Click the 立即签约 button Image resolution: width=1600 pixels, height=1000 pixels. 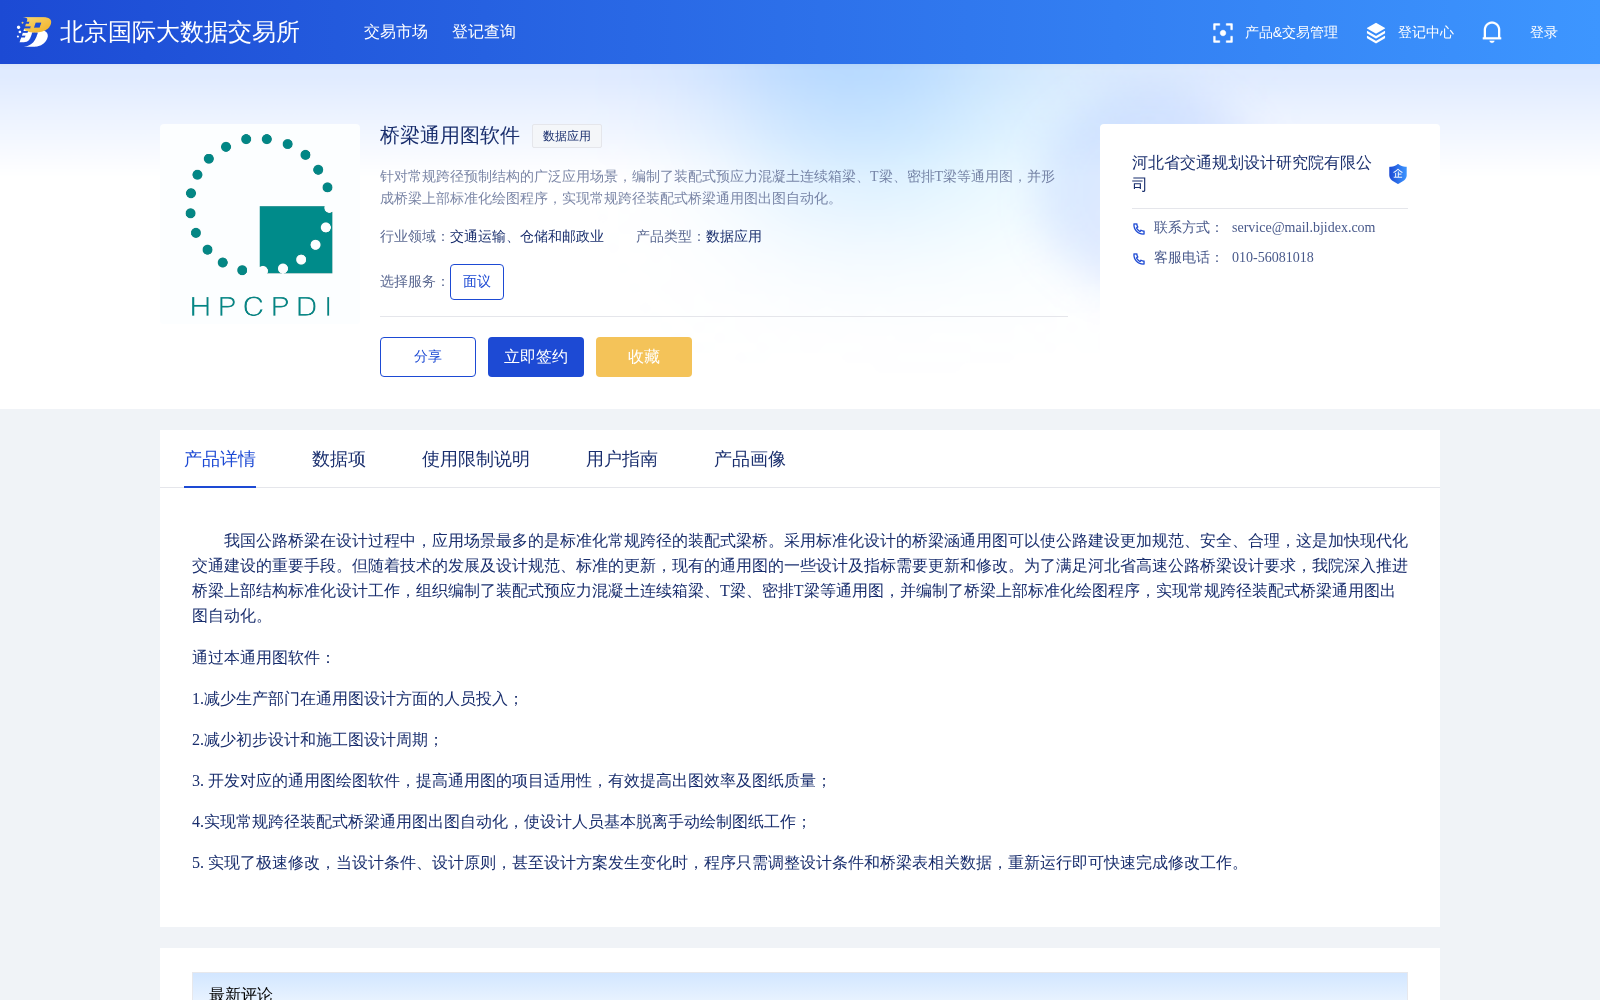[x=536, y=357]
